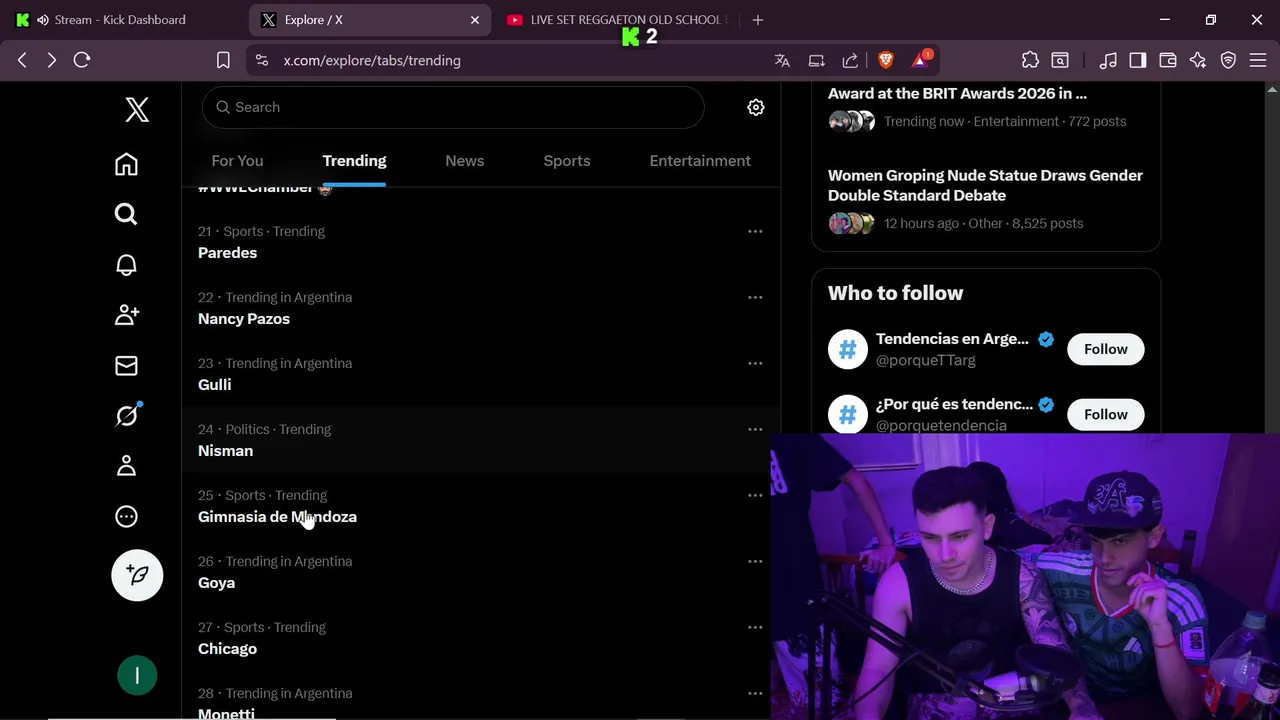1280x720 pixels.
Task: Open the Chicago trending topic
Action: (x=481, y=637)
